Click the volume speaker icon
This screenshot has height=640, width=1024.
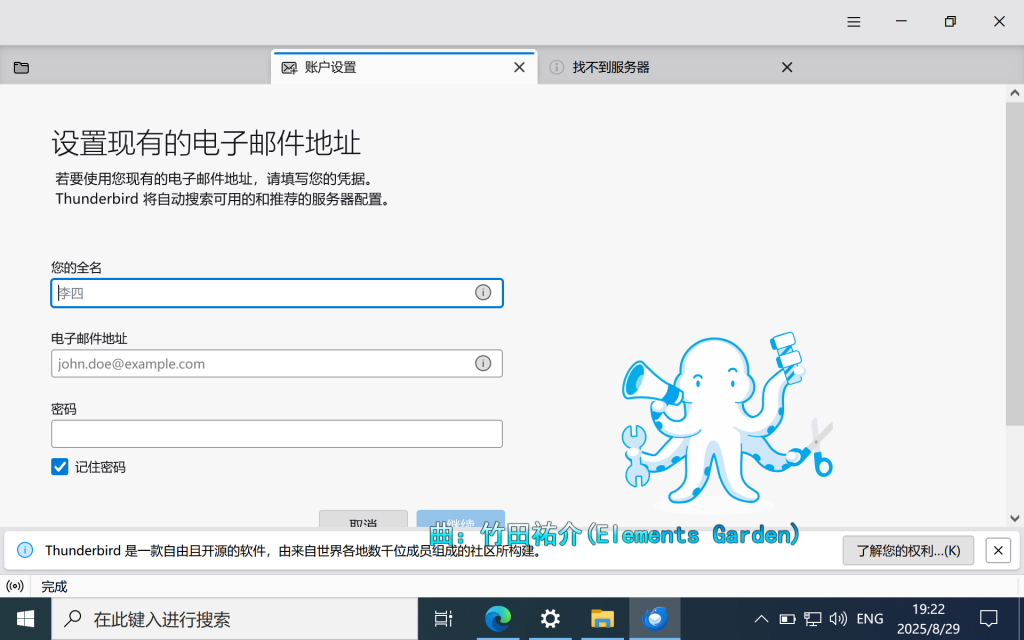(838, 618)
